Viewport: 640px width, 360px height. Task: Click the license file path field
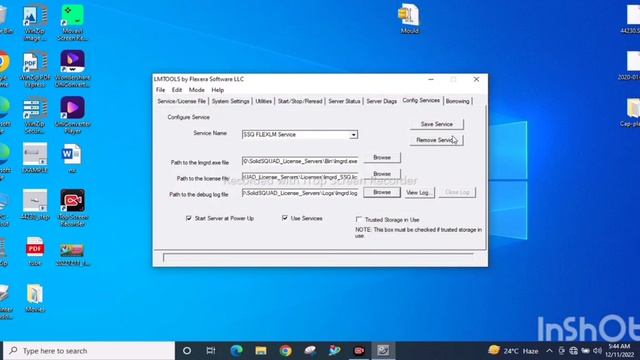tap(300, 177)
